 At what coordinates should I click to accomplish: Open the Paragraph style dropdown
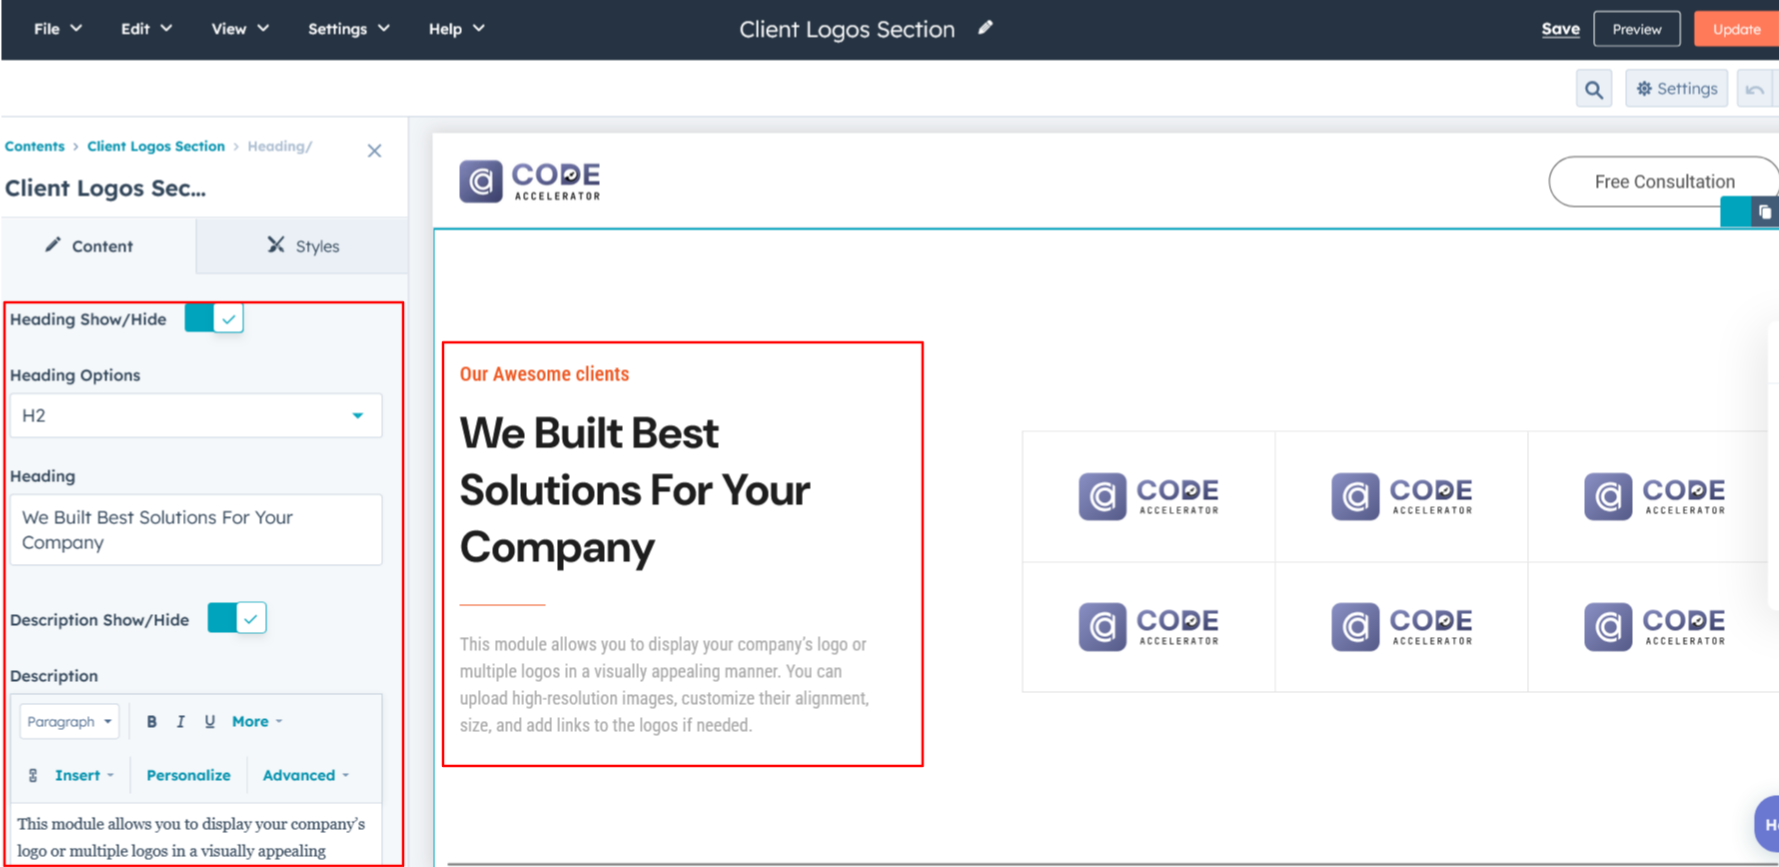[69, 721]
